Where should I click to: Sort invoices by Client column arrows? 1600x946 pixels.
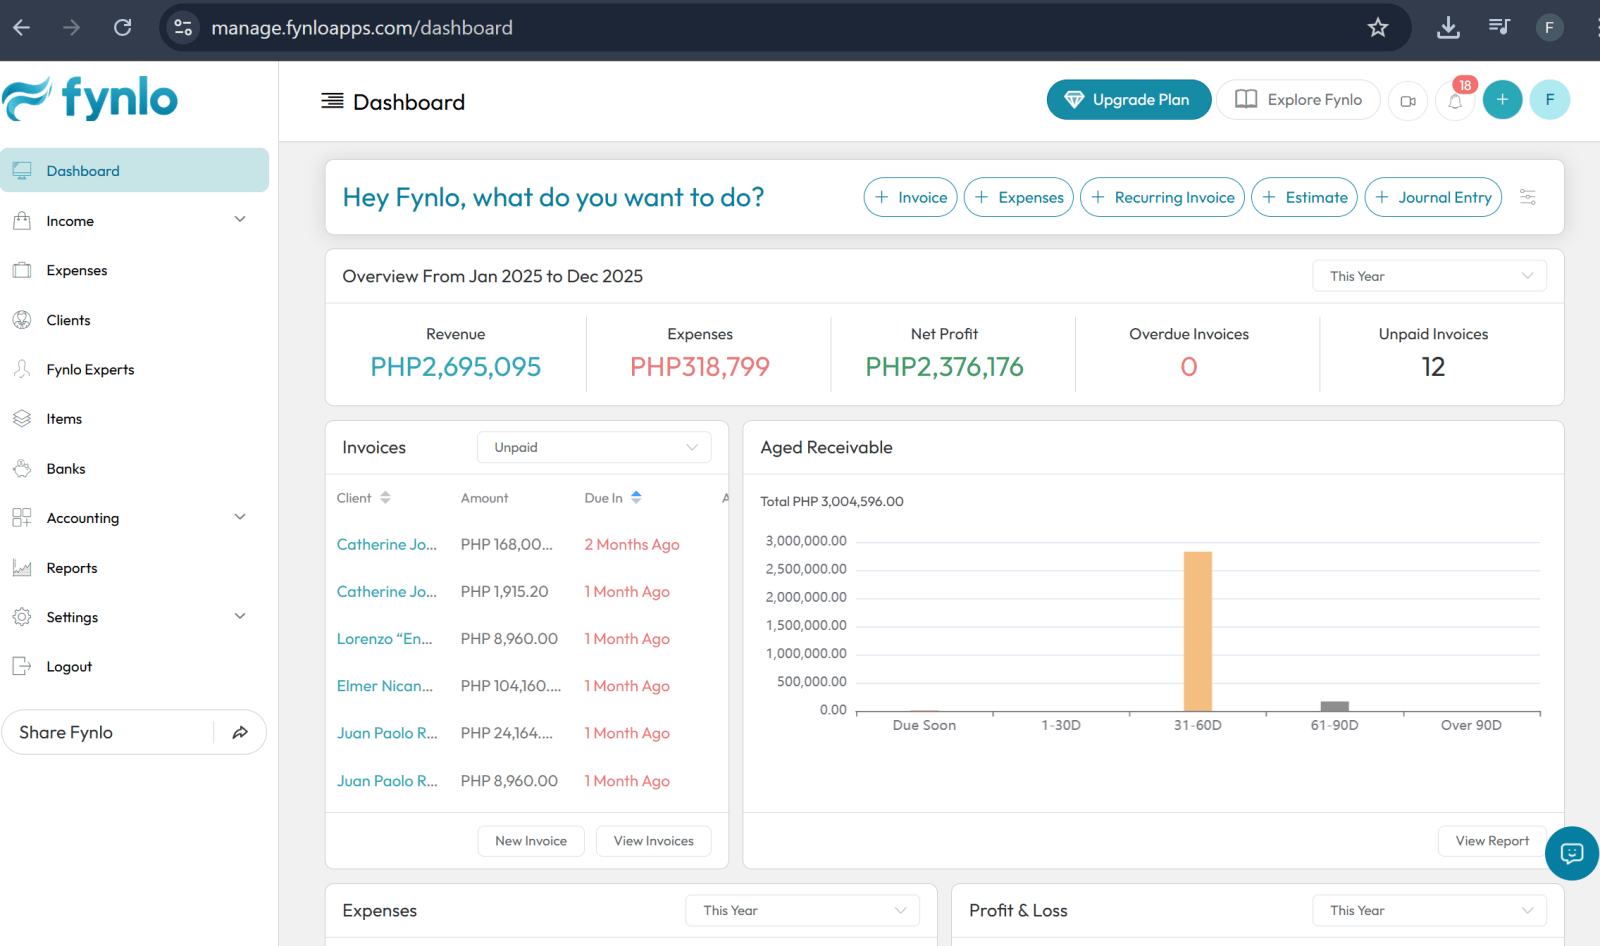(x=385, y=498)
